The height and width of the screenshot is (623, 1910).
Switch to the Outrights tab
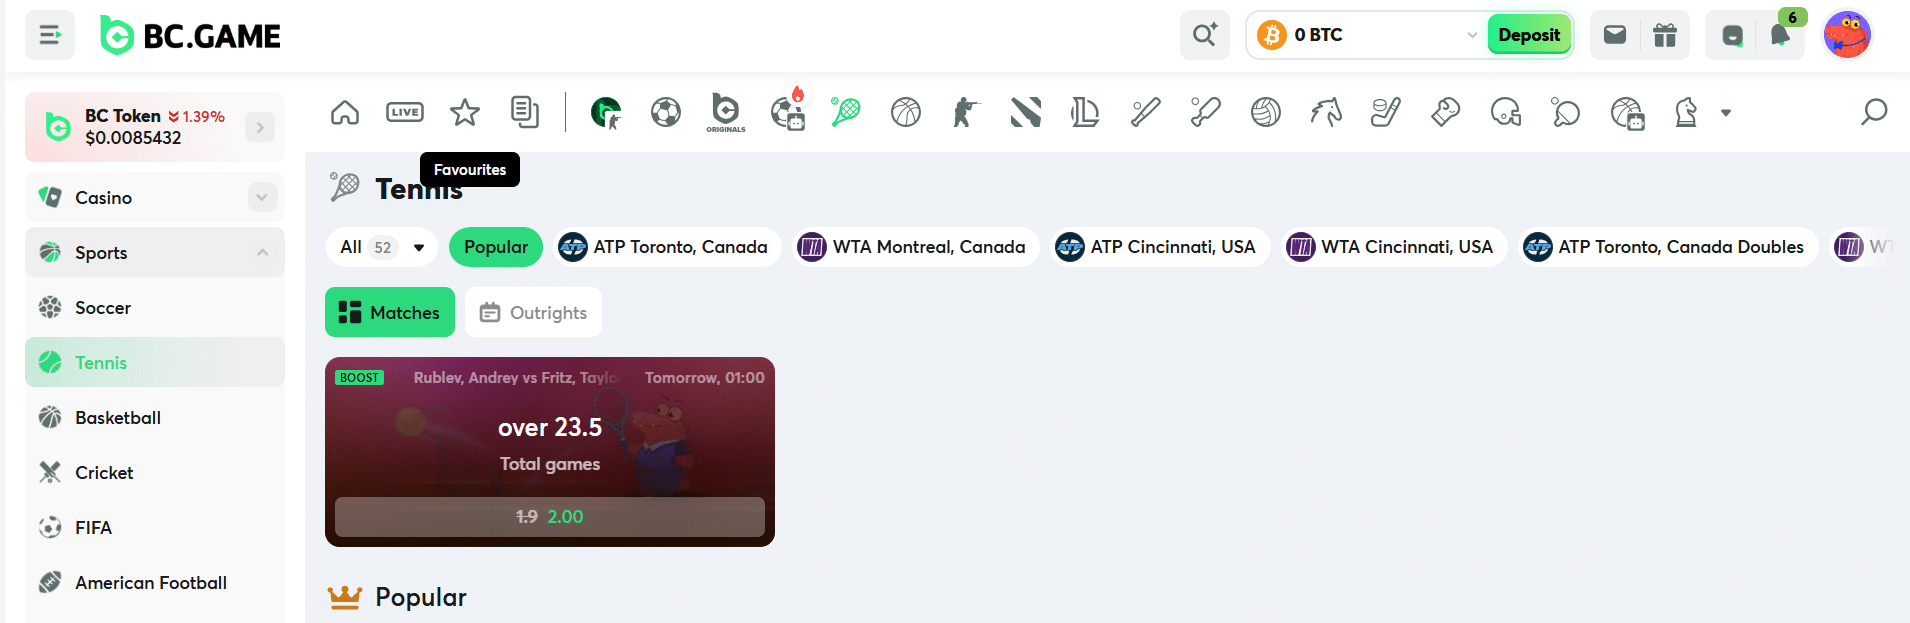pyautogui.click(x=533, y=312)
